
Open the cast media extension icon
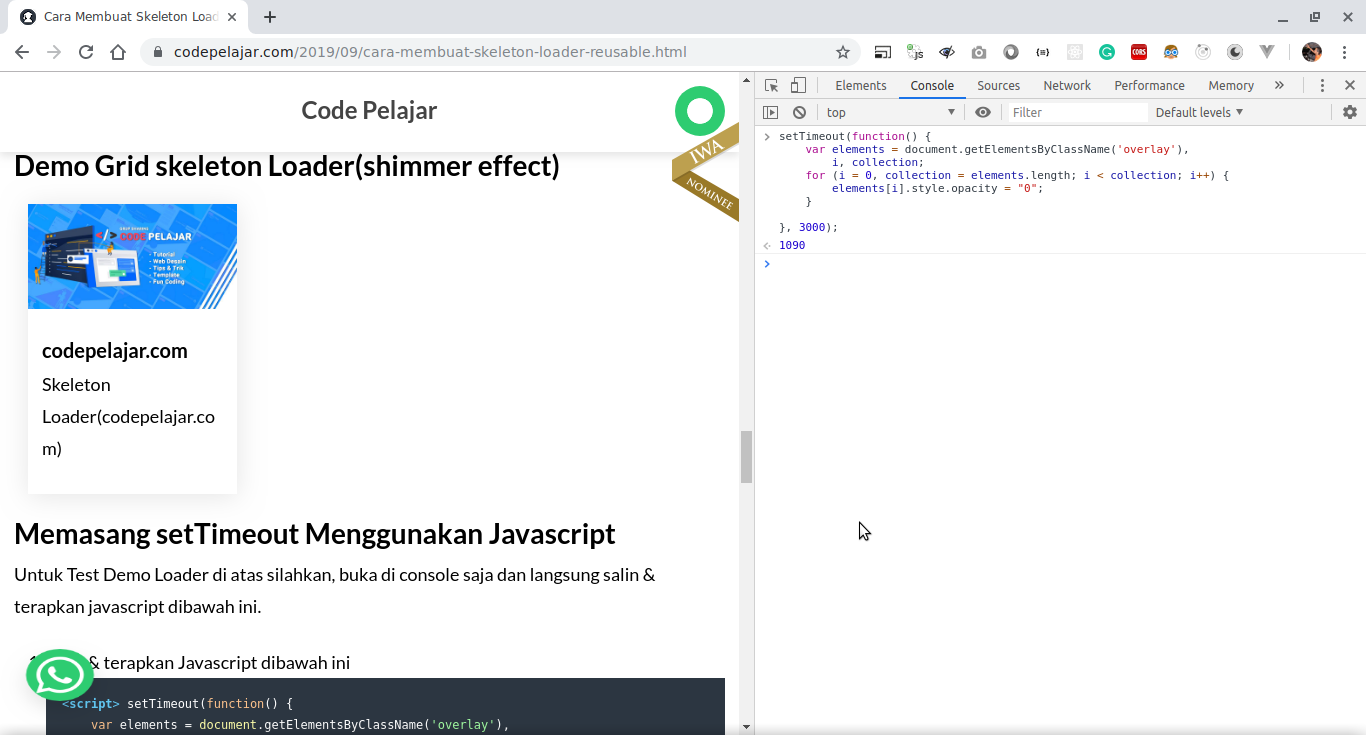(883, 52)
